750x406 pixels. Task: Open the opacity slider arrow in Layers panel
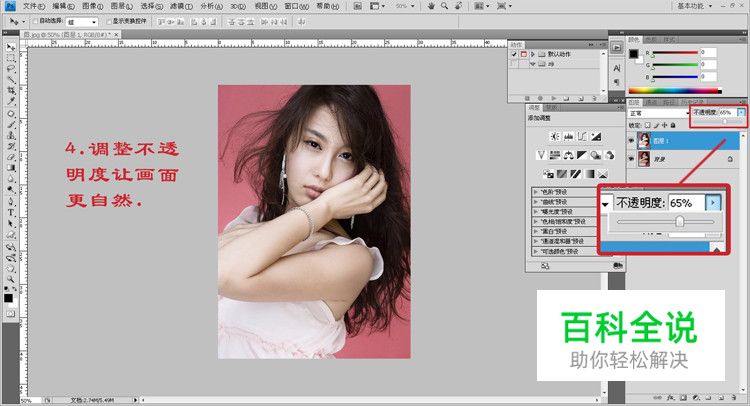point(741,113)
